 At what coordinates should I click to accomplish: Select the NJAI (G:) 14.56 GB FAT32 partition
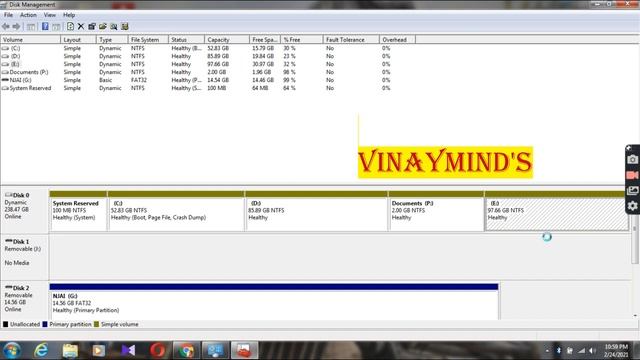click(x=274, y=302)
